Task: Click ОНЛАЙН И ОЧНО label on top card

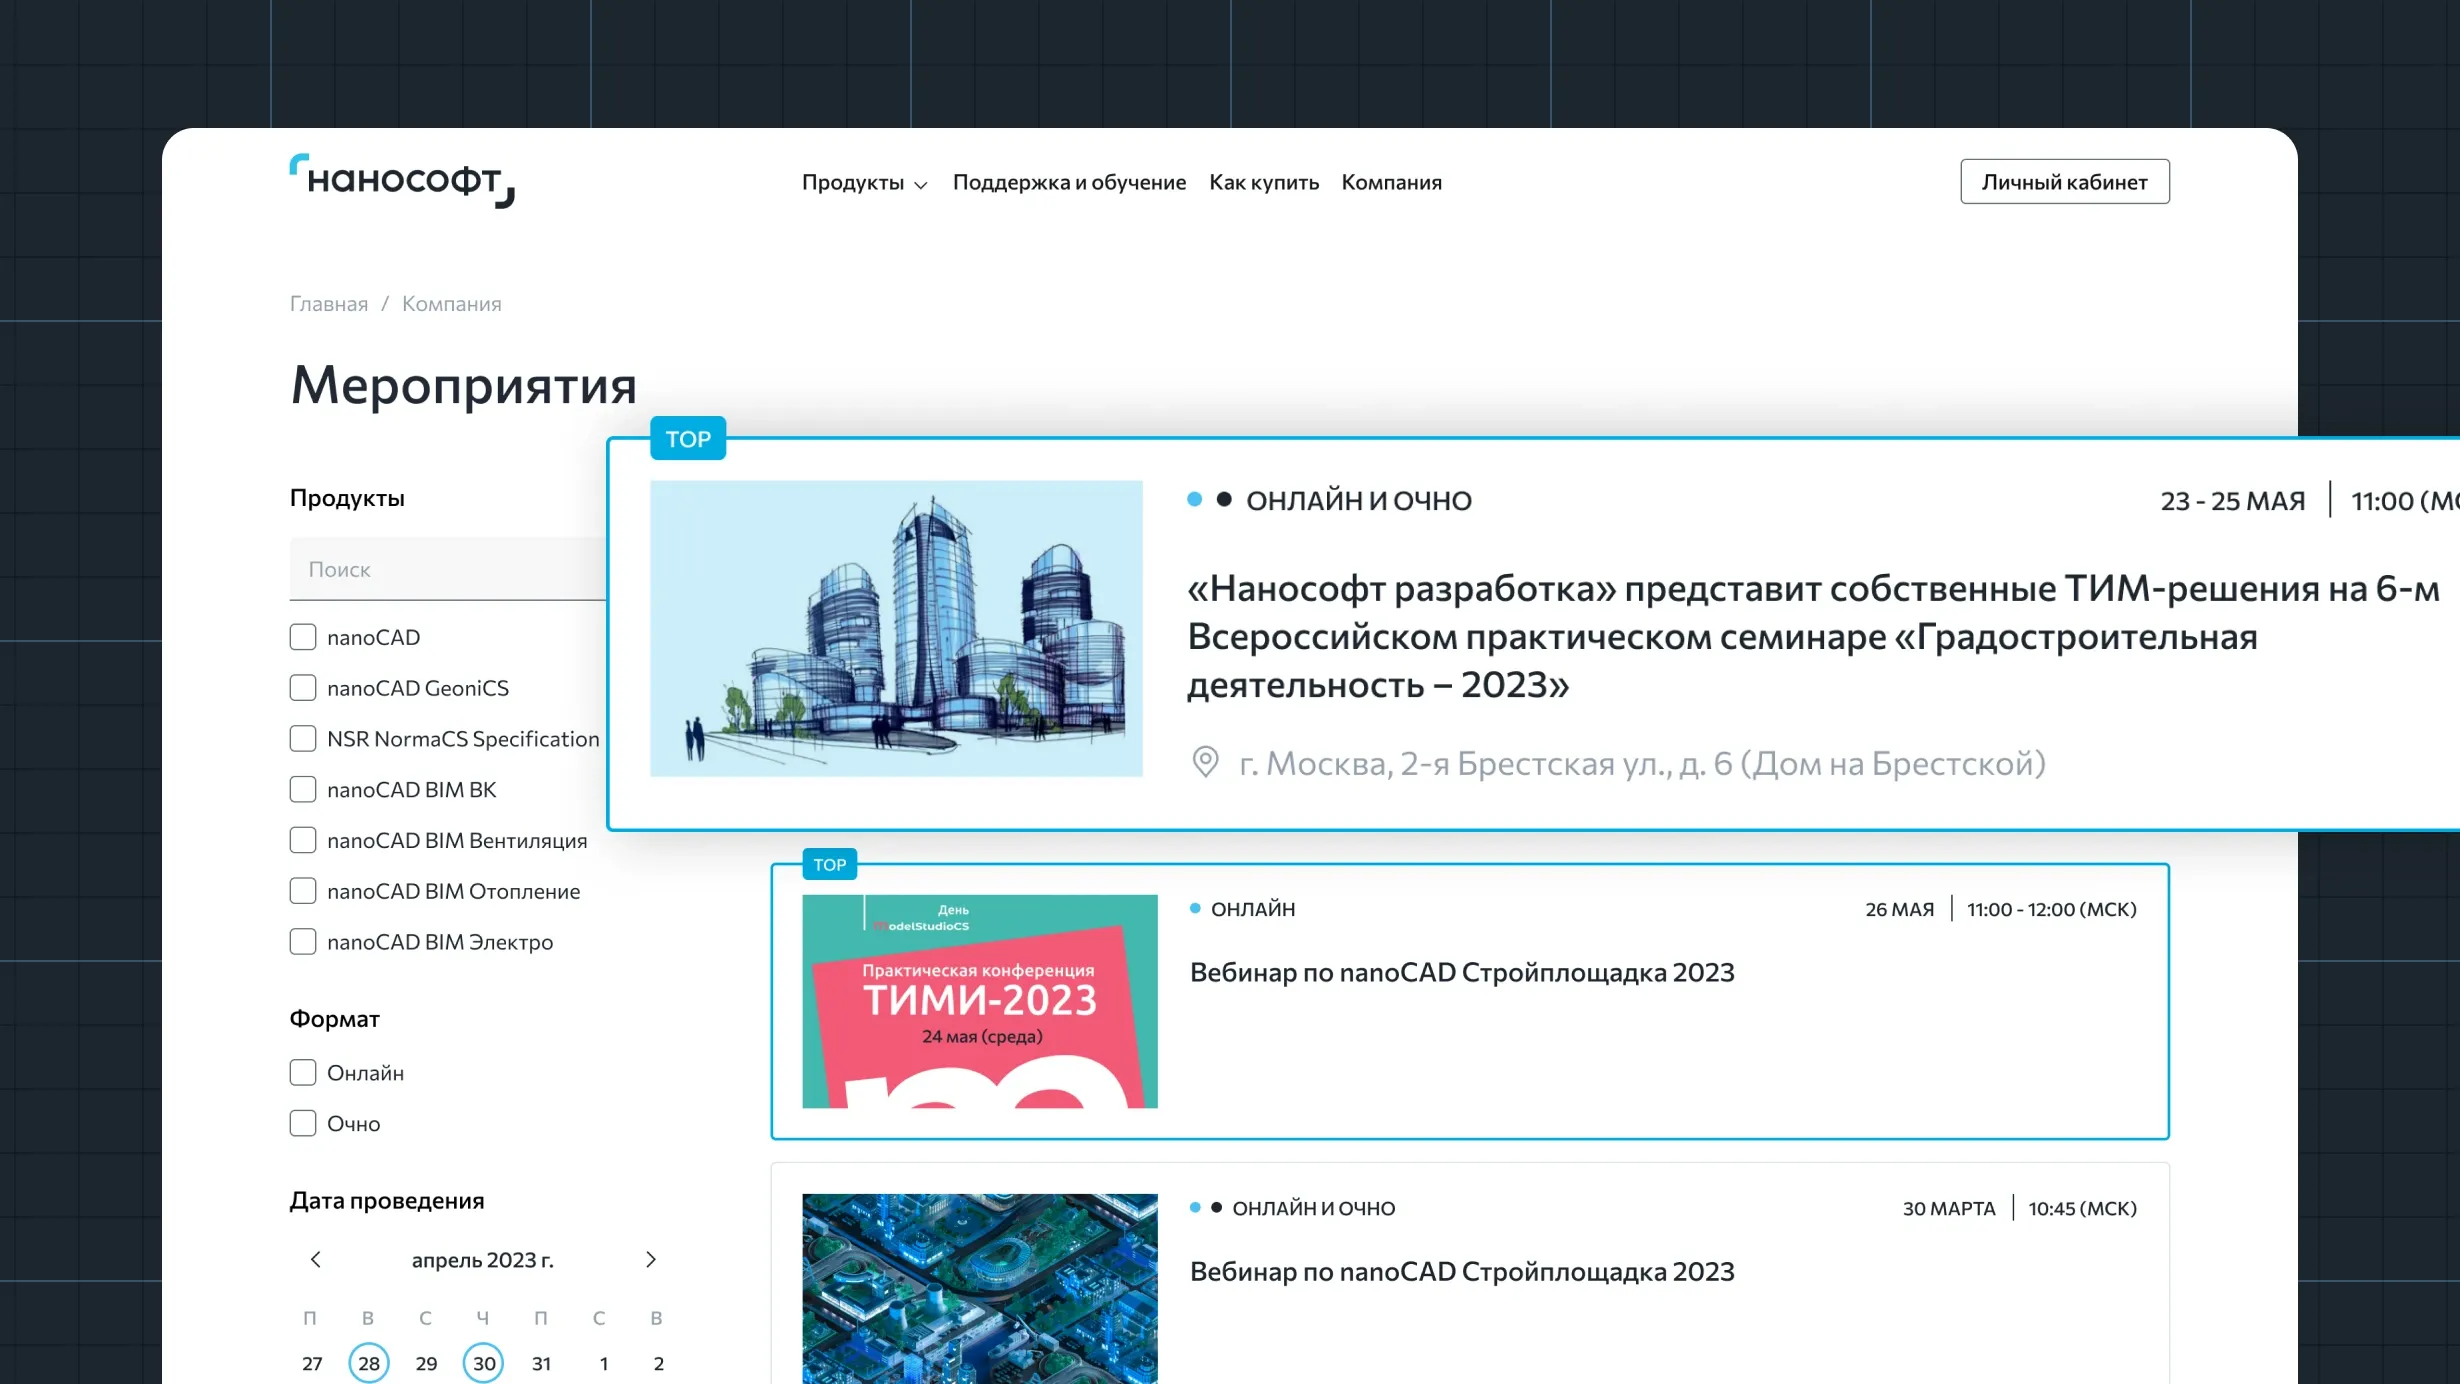Action: tap(1359, 500)
